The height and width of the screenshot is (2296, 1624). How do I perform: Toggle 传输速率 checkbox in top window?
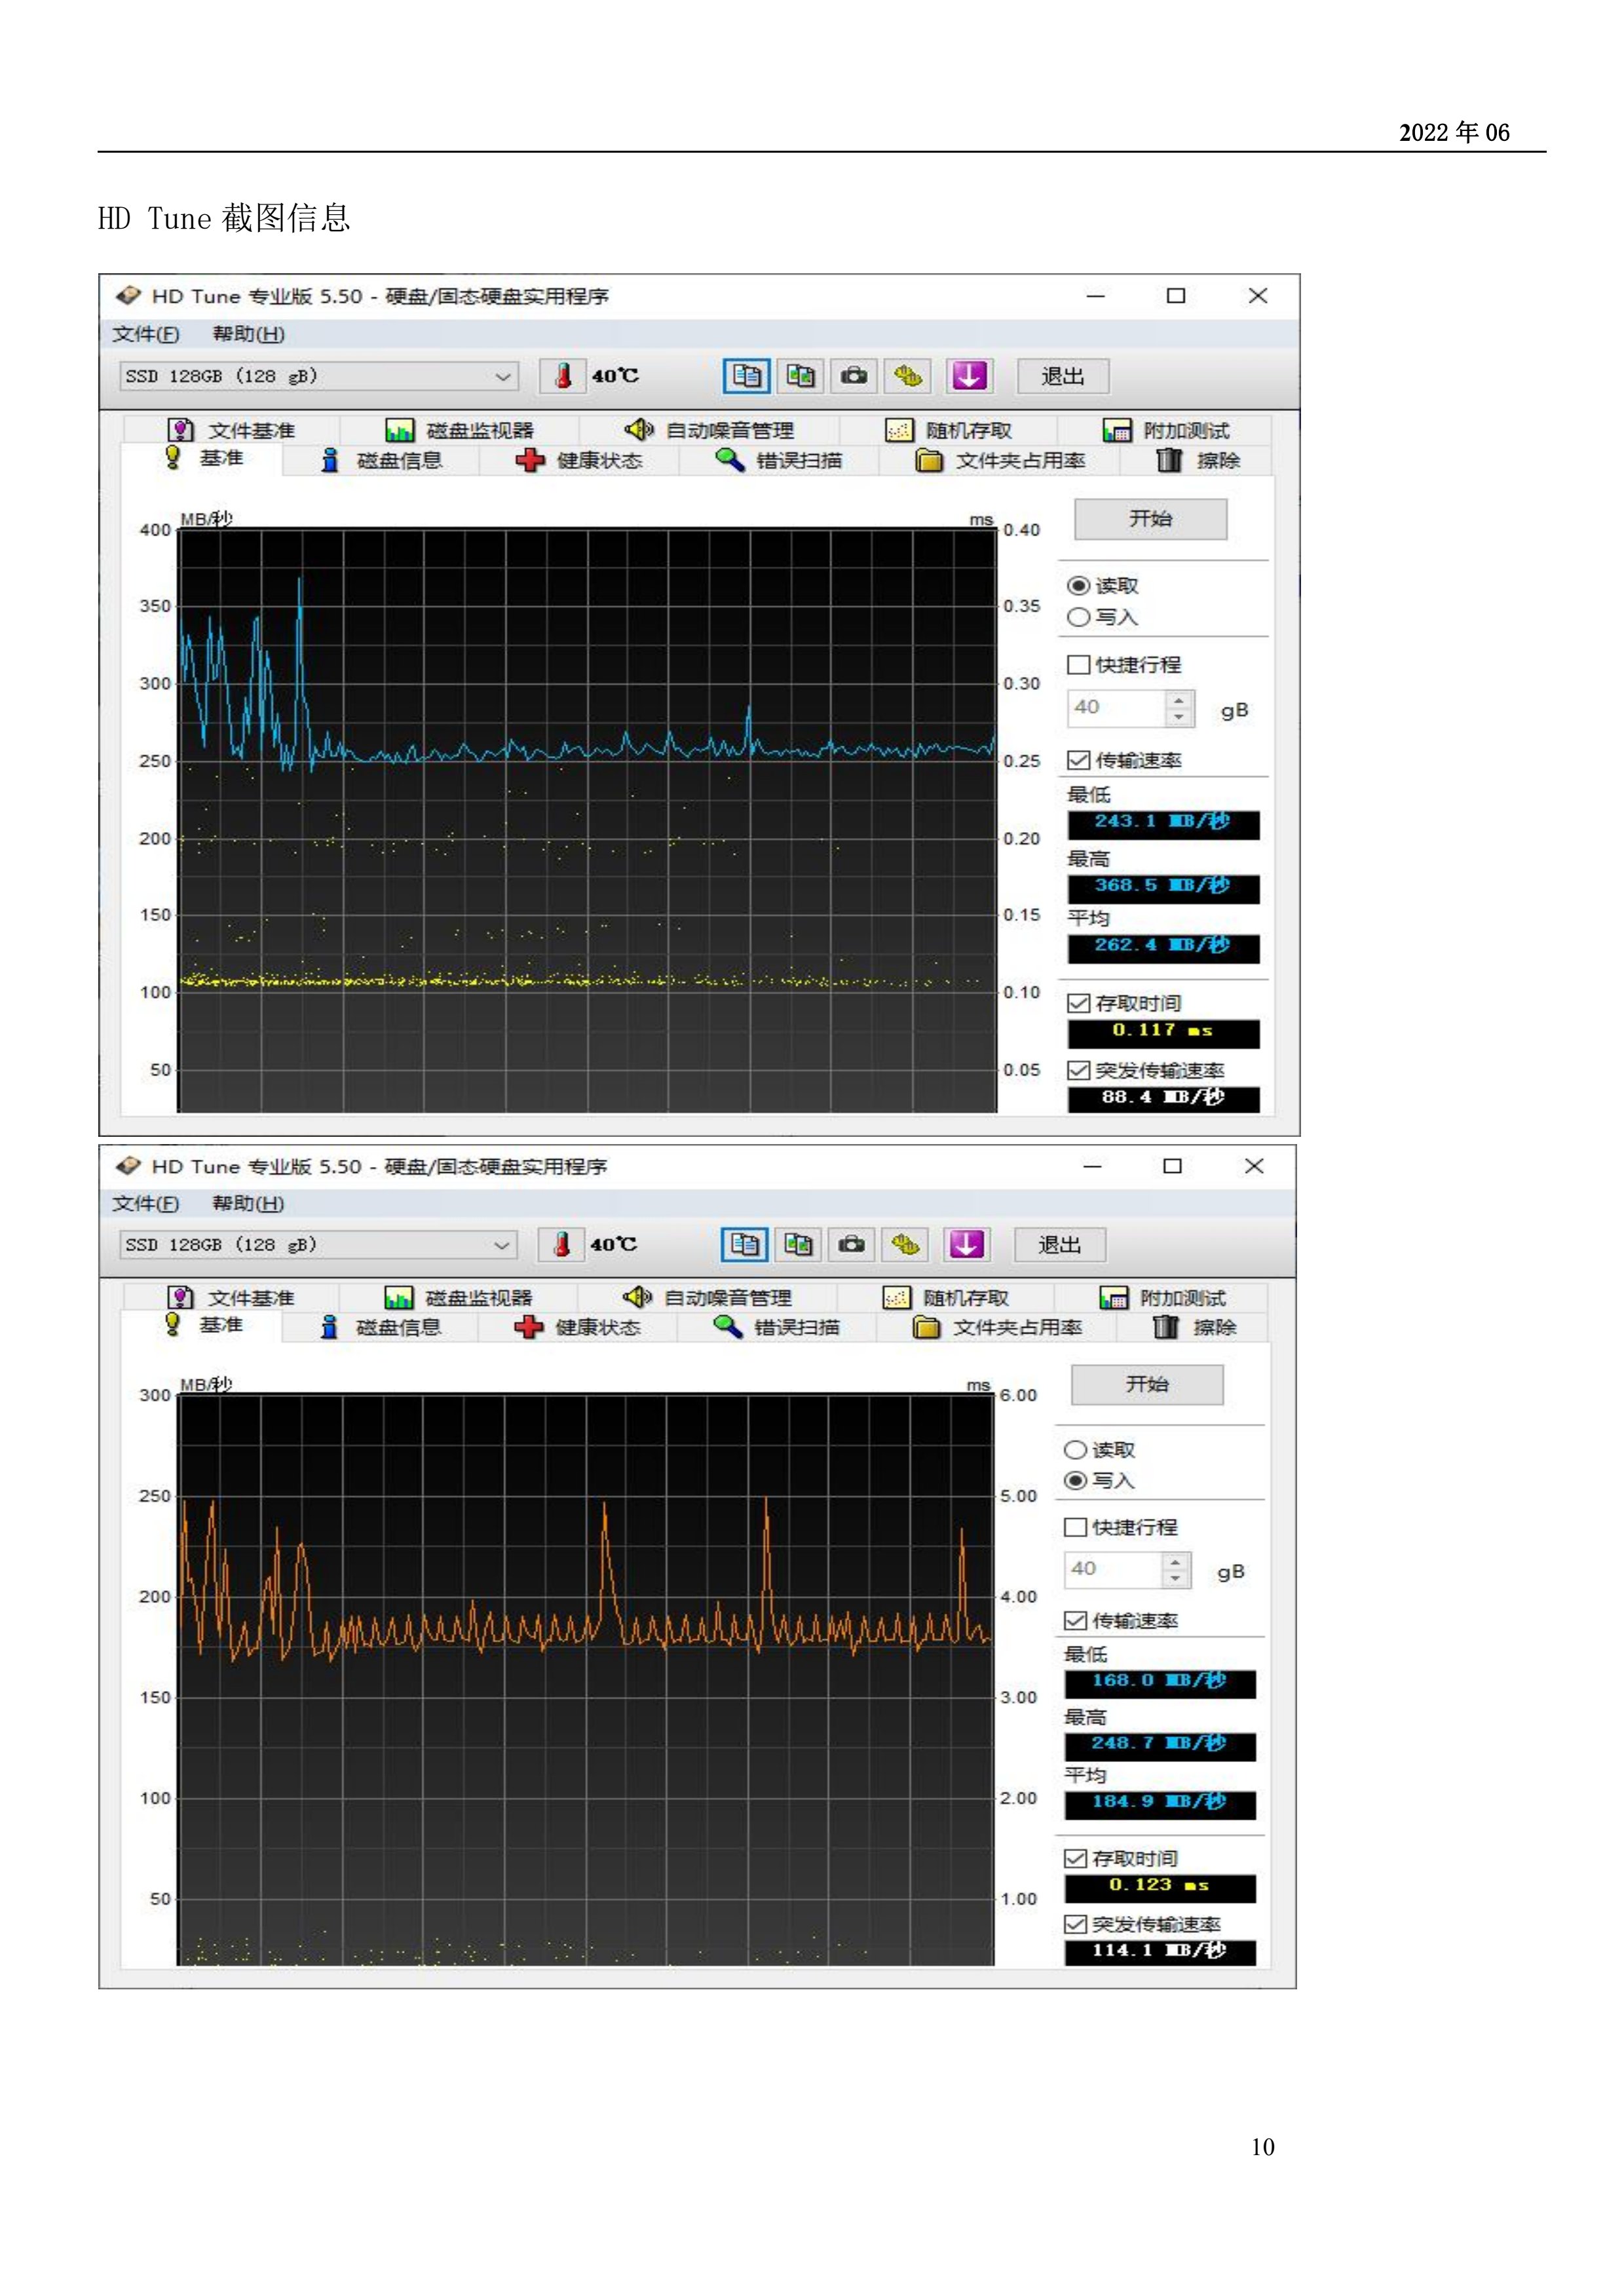tap(1078, 760)
